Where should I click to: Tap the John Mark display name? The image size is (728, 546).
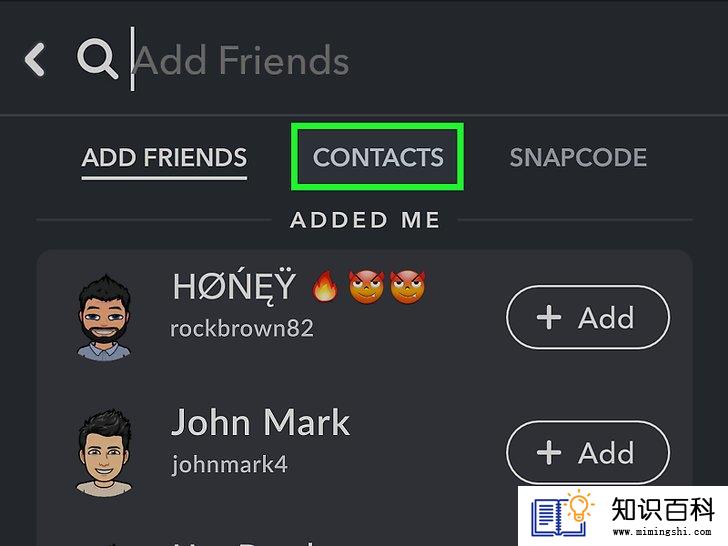260,423
